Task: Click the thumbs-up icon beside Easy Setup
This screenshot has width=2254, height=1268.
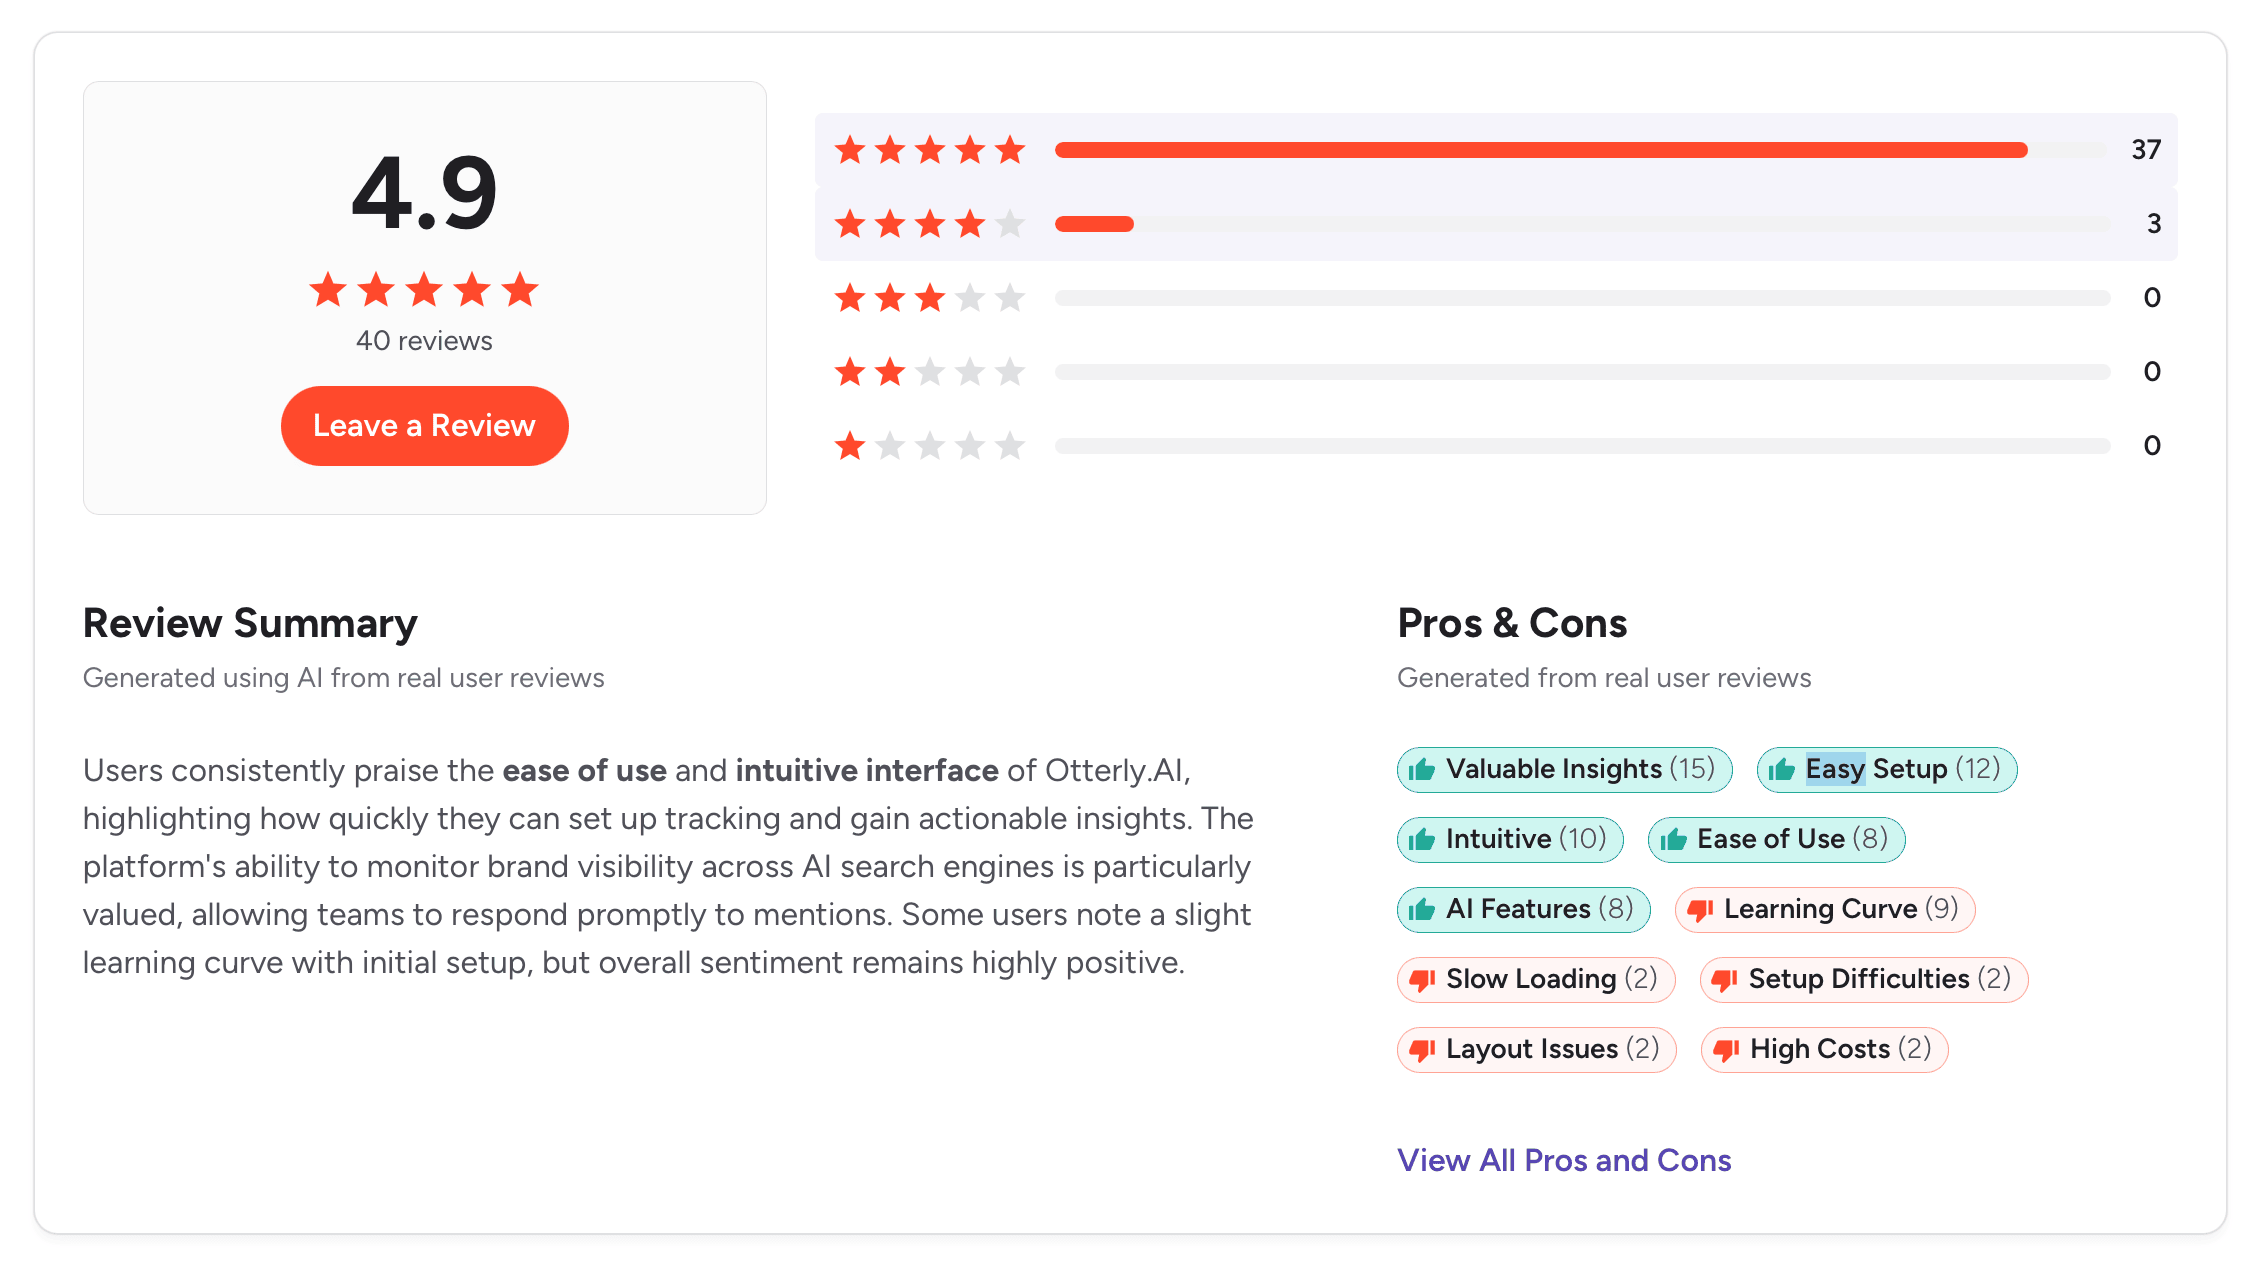Action: [x=1782, y=769]
